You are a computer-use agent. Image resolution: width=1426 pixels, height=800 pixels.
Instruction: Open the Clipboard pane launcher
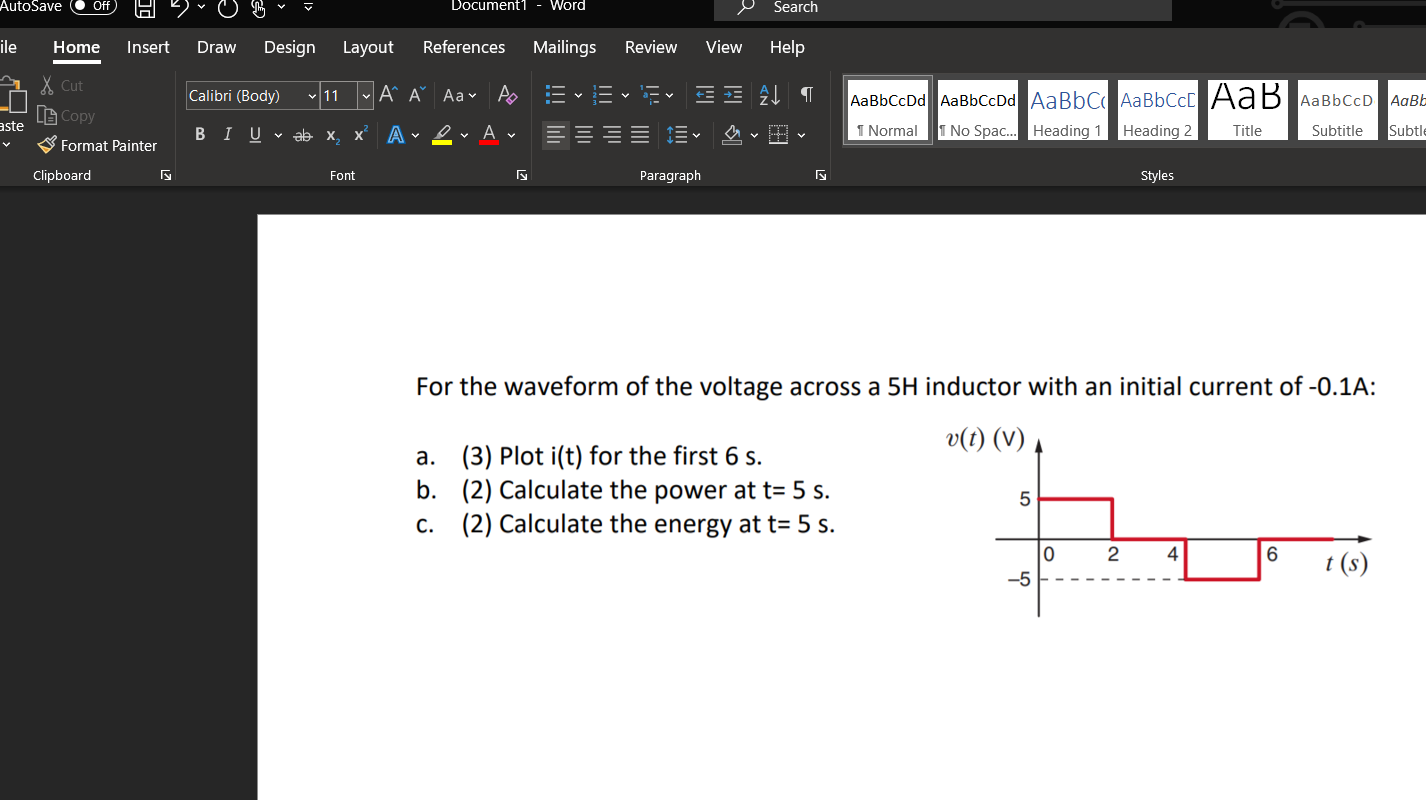(166, 176)
